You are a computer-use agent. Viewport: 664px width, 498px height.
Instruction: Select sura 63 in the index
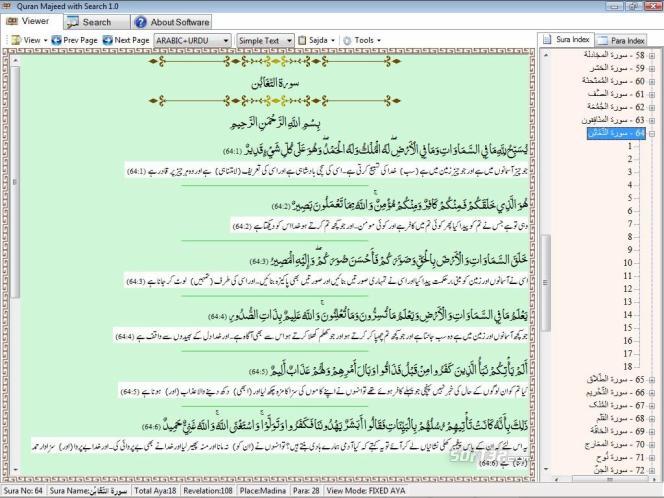pyautogui.click(x=613, y=120)
